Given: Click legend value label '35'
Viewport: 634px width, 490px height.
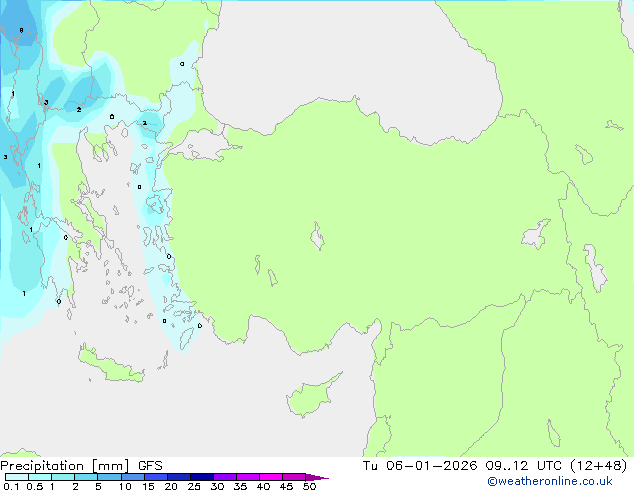Looking at the screenshot, I should (x=240, y=486).
